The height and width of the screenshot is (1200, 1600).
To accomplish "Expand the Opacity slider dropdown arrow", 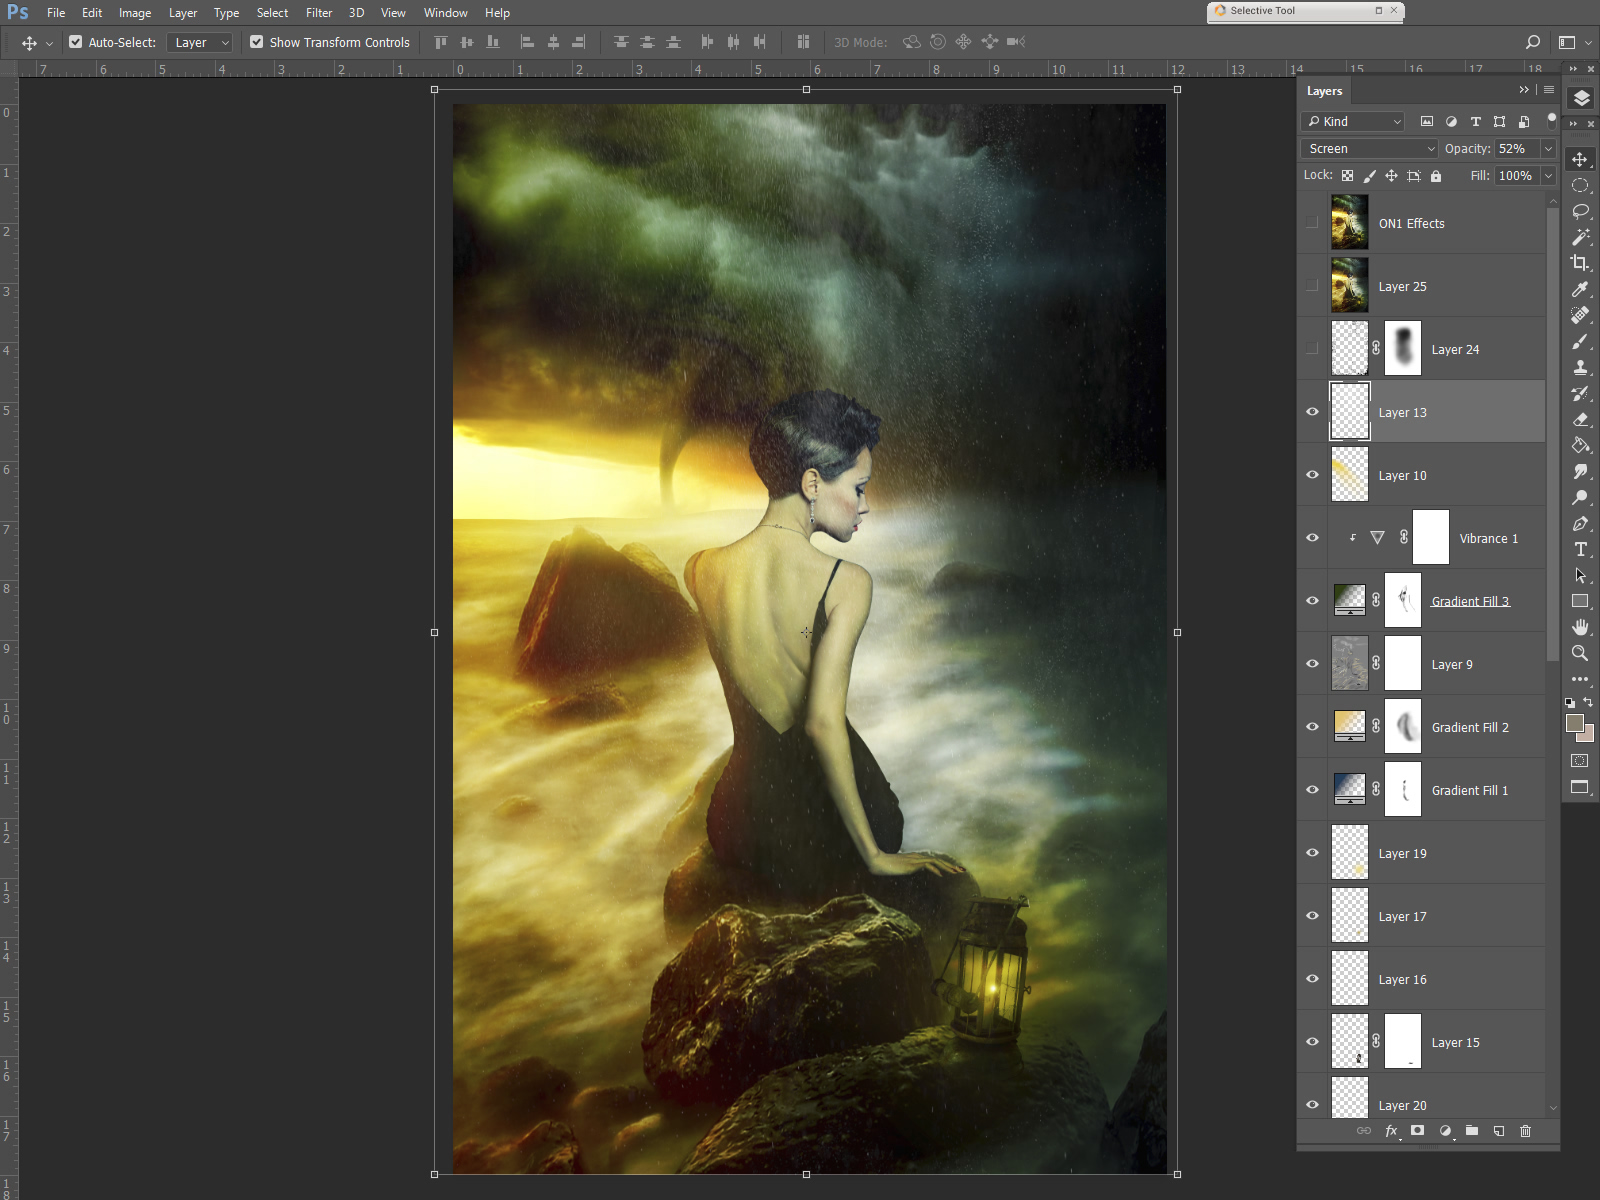I will [1548, 148].
